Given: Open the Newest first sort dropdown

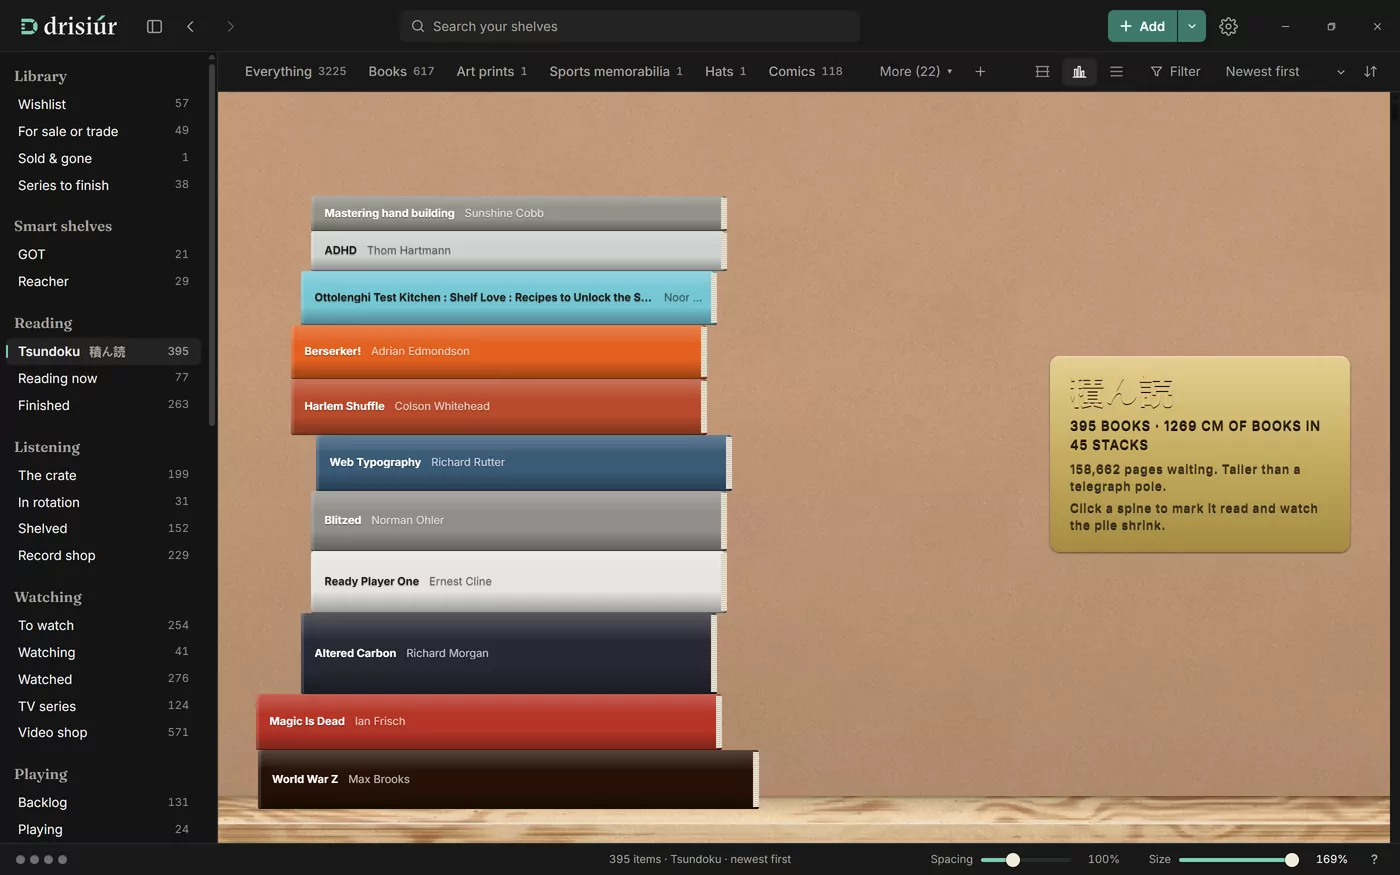Looking at the screenshot, I should tap(1284, 72).
